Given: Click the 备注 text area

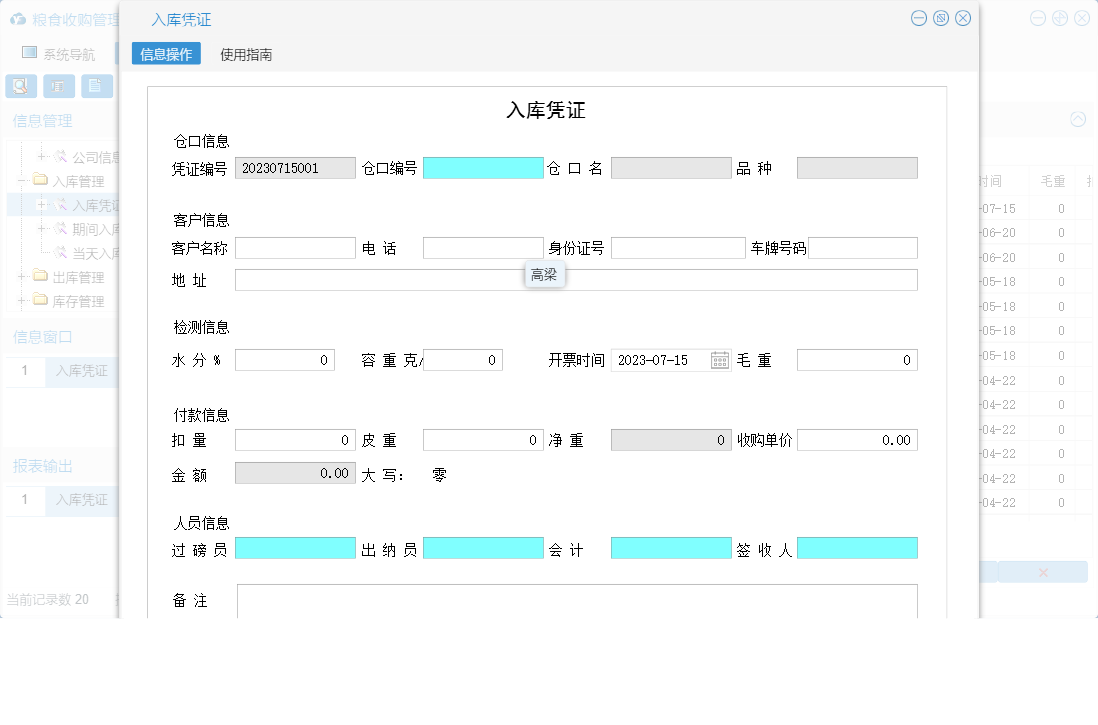Looking at the screenshot, I should pos(575,601).
